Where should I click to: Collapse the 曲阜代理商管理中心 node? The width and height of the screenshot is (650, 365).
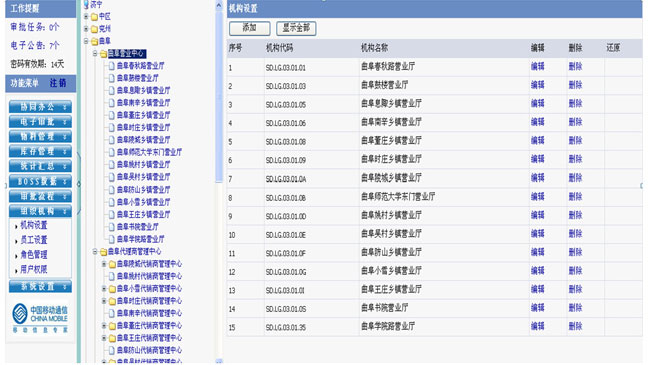pyautogui.click(x=95, y=251)
